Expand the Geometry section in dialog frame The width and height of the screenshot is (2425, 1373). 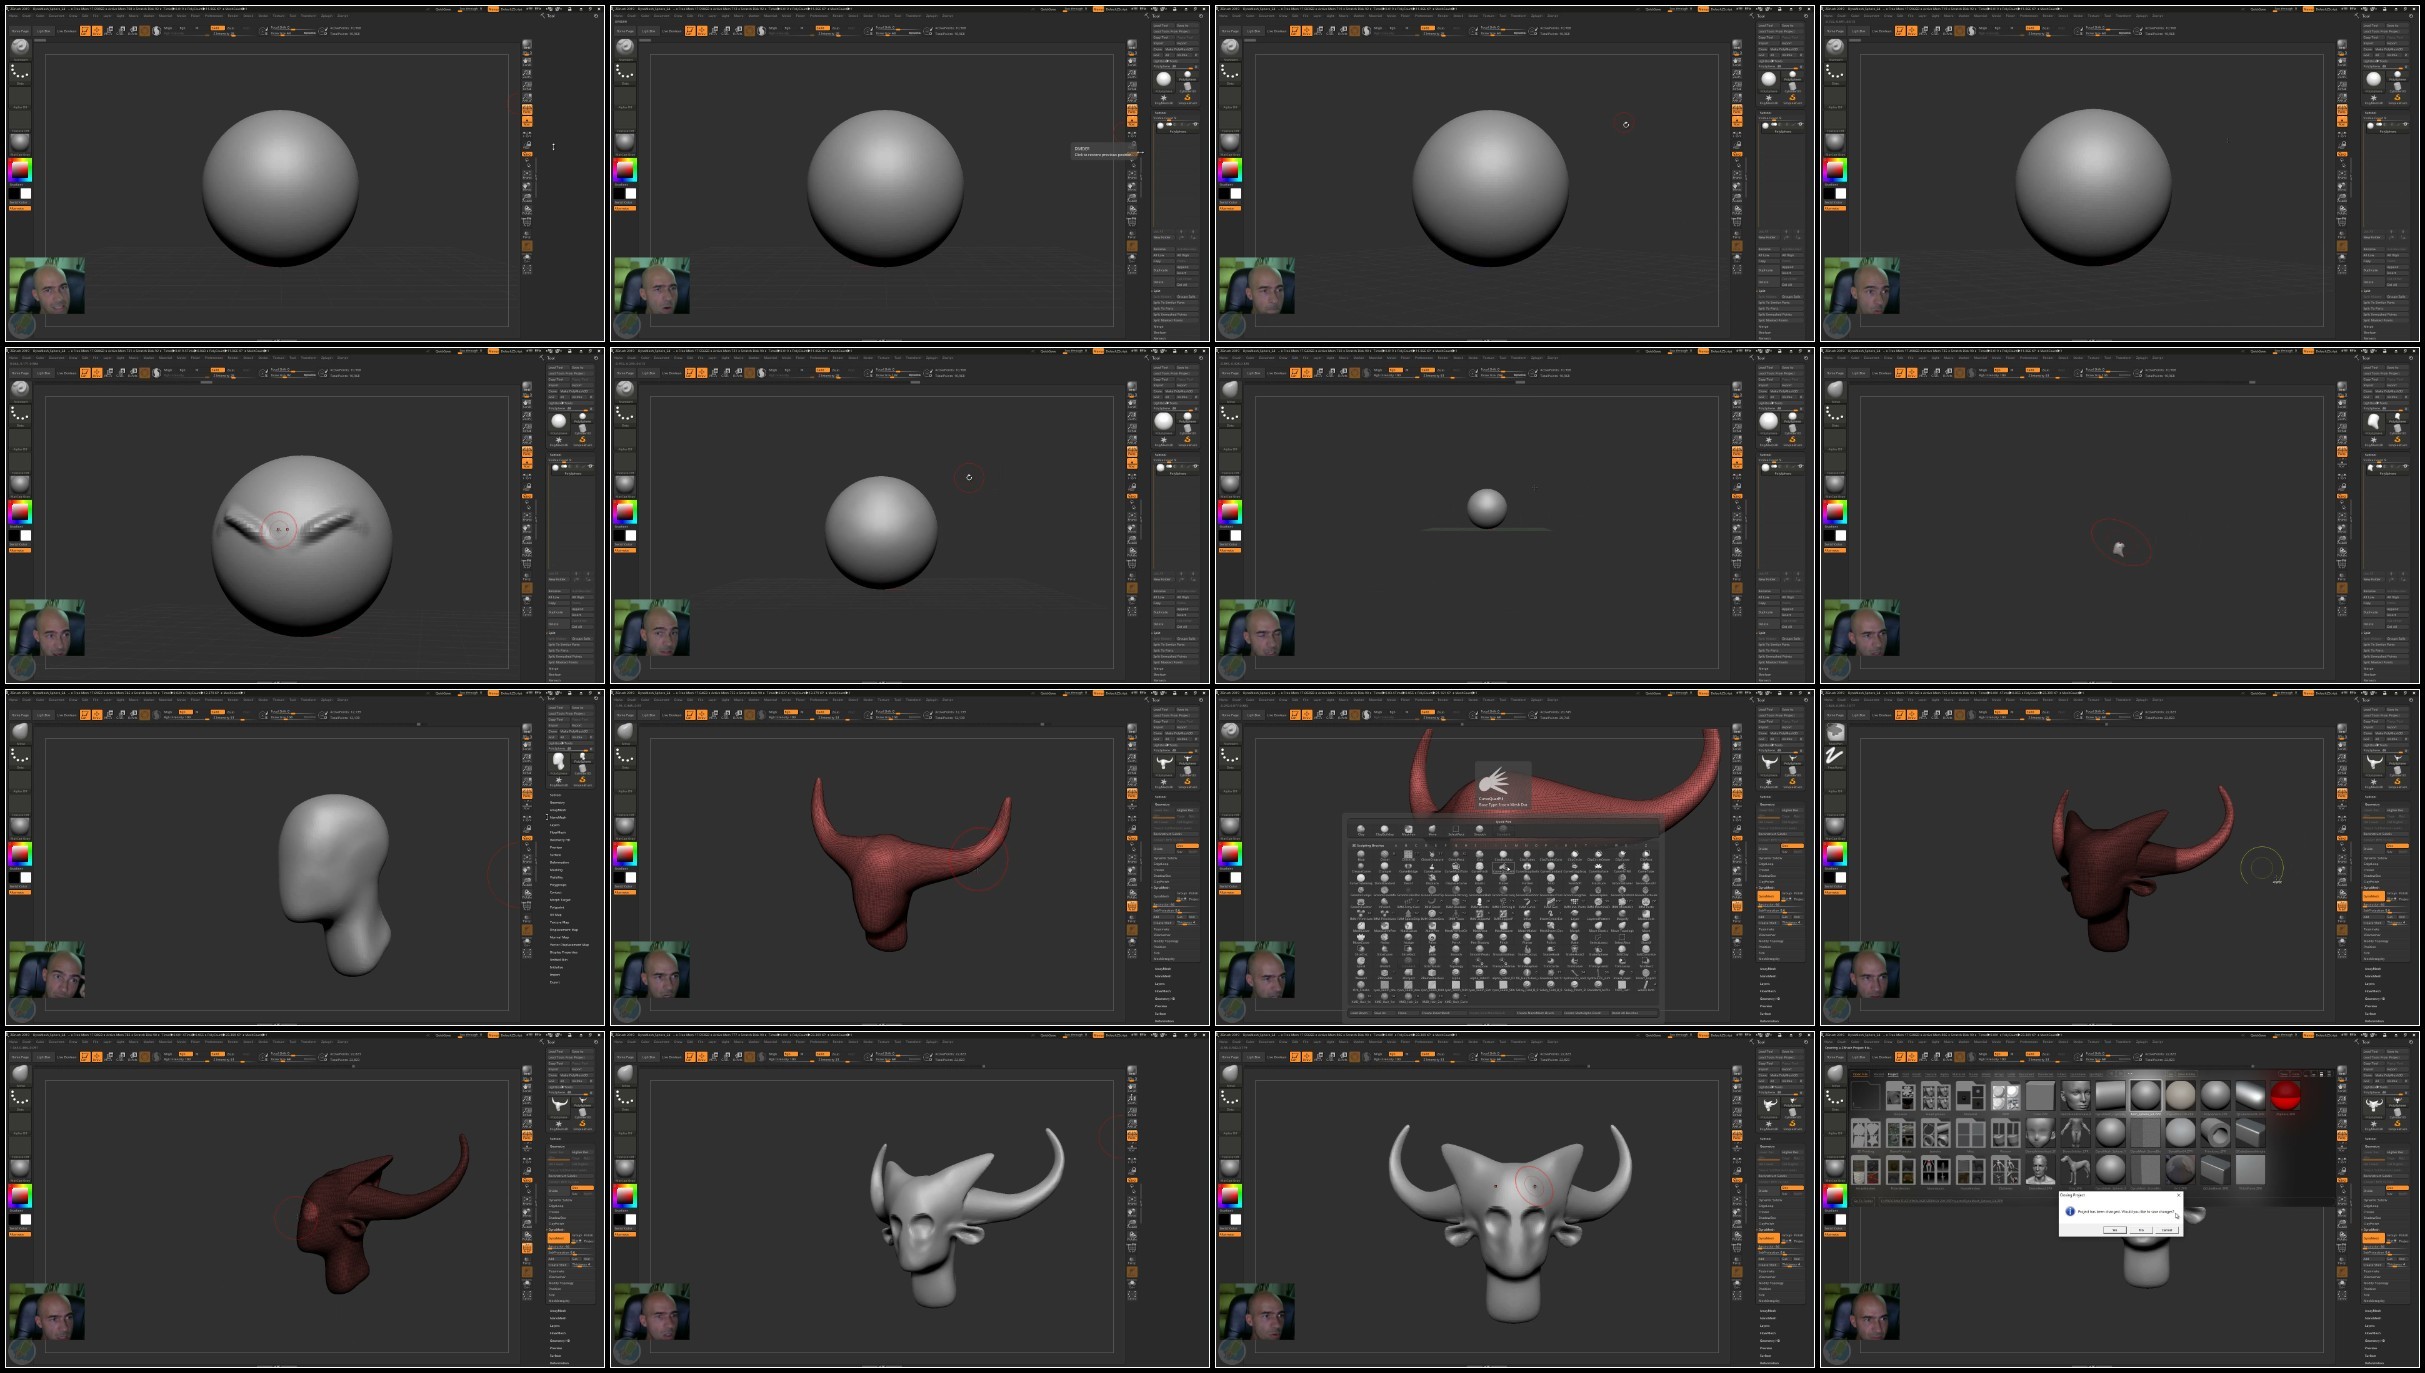[2373, 1147]
